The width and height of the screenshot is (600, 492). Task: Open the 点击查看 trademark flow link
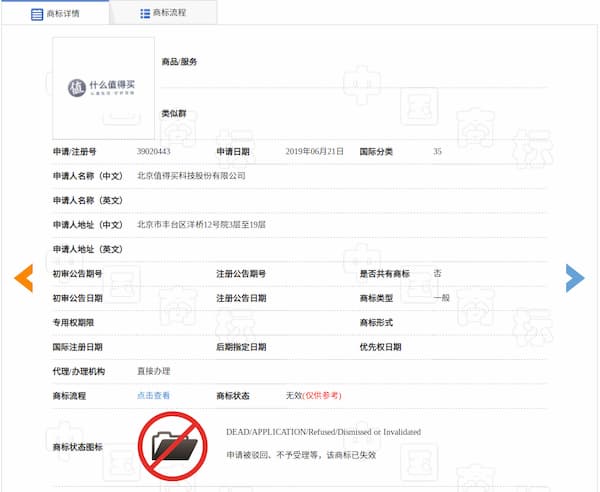[153, 396]
